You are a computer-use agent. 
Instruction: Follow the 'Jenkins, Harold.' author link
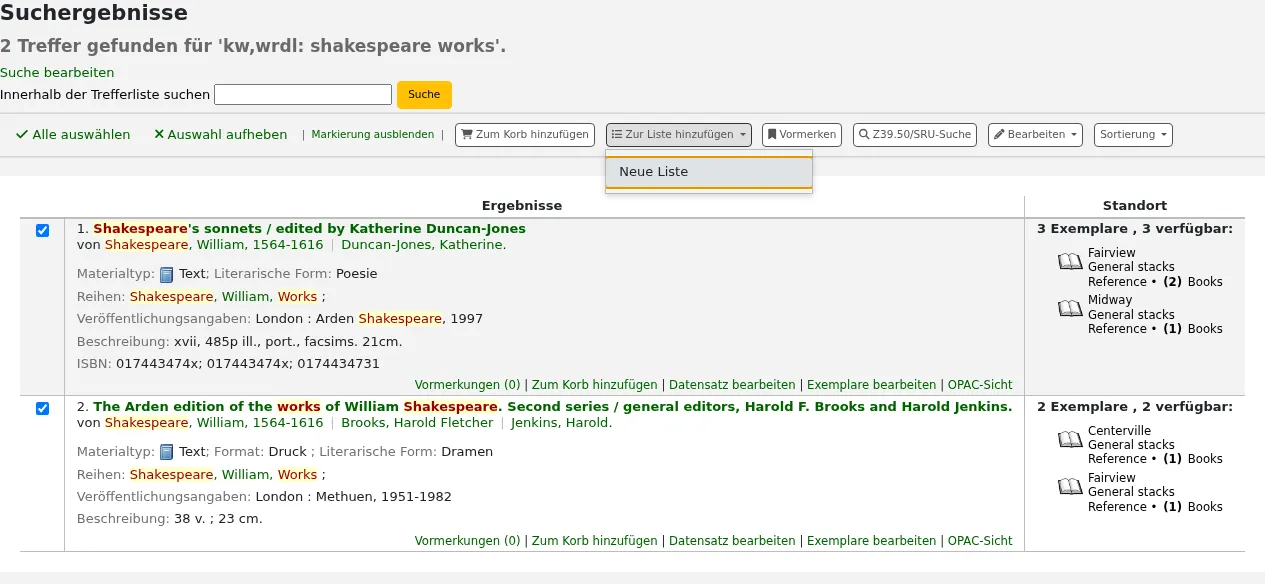pos(561,422)
